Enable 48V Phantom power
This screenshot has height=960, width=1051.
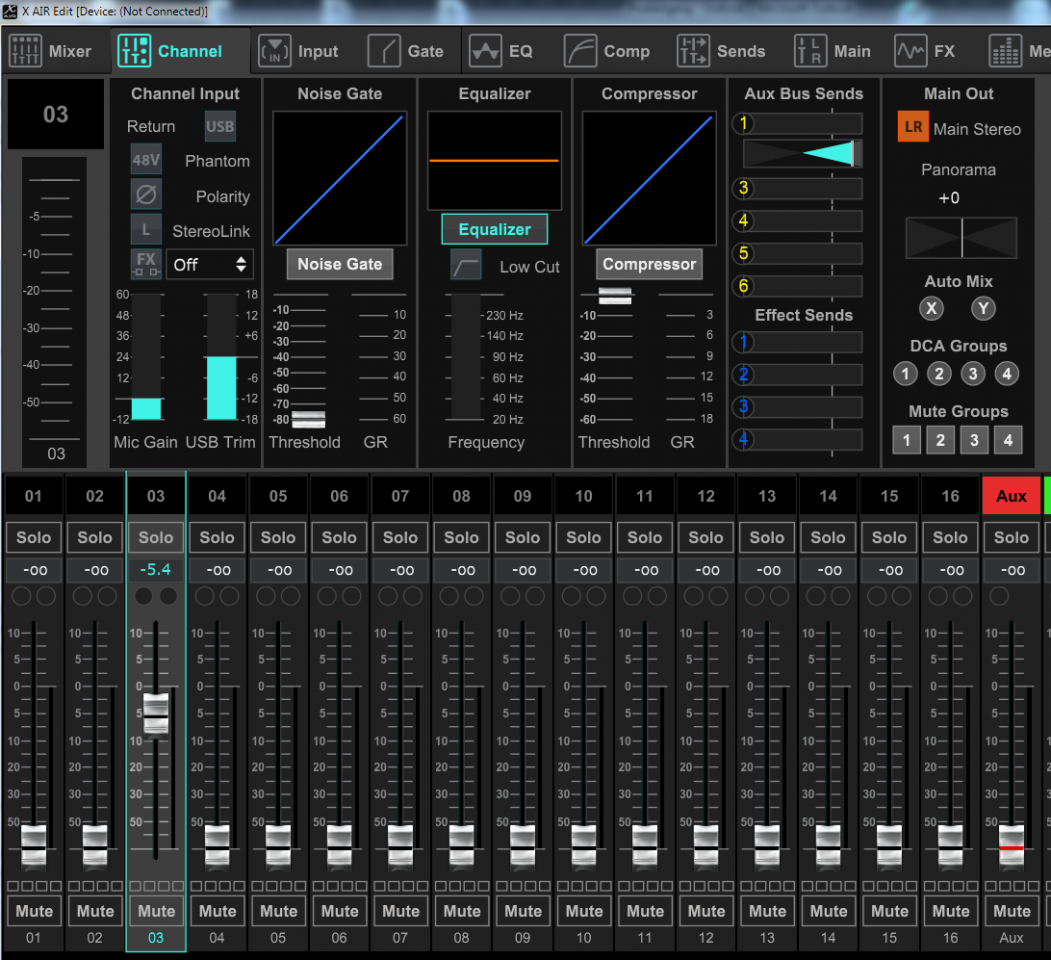(146, 160)
